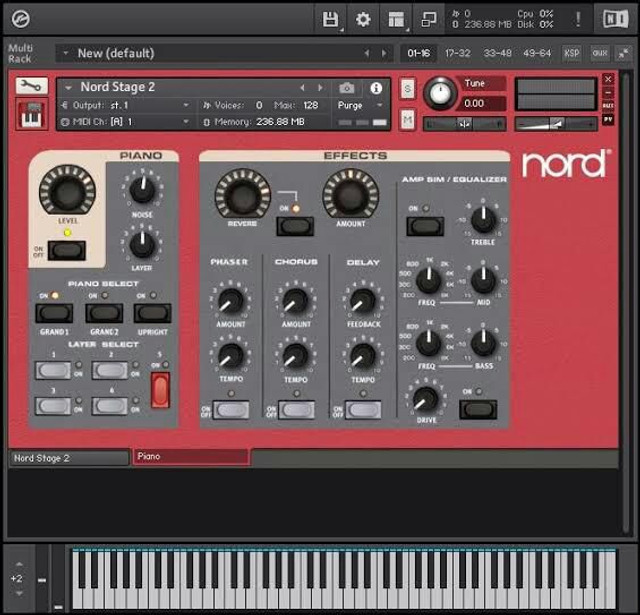Click the minimized view toggle icon
The height and width of the screenshot is (615, 640).
pos(428,19)
